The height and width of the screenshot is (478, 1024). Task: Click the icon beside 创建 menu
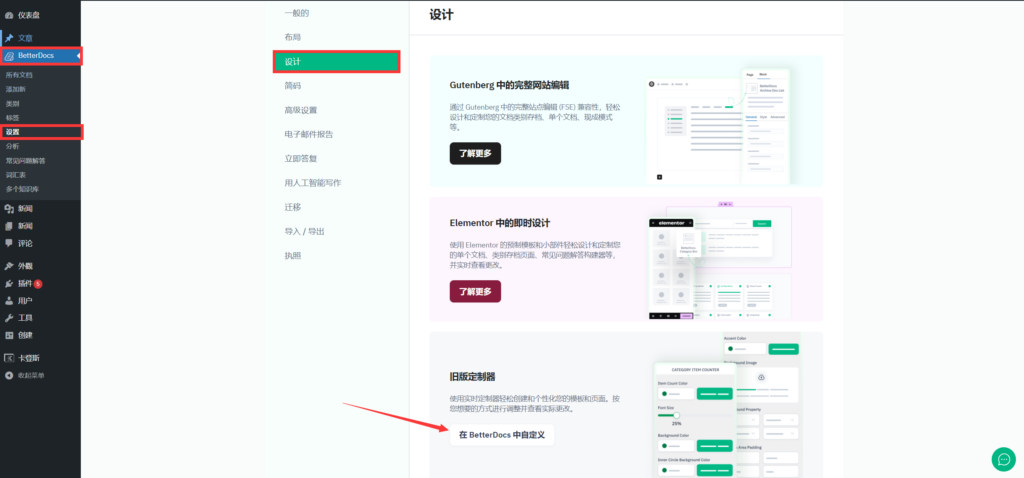9,335
